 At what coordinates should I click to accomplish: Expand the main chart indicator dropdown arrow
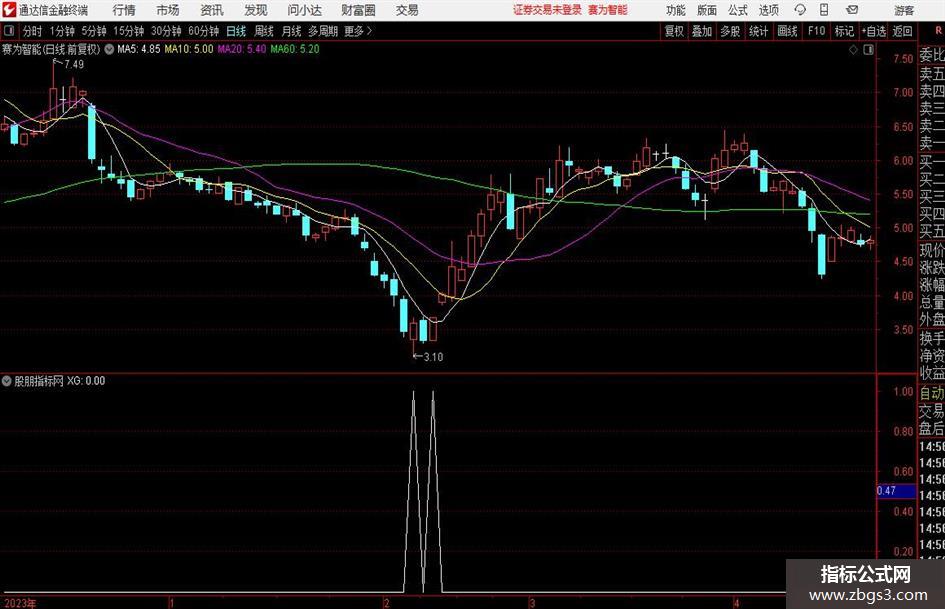click(x=109, y=49)
